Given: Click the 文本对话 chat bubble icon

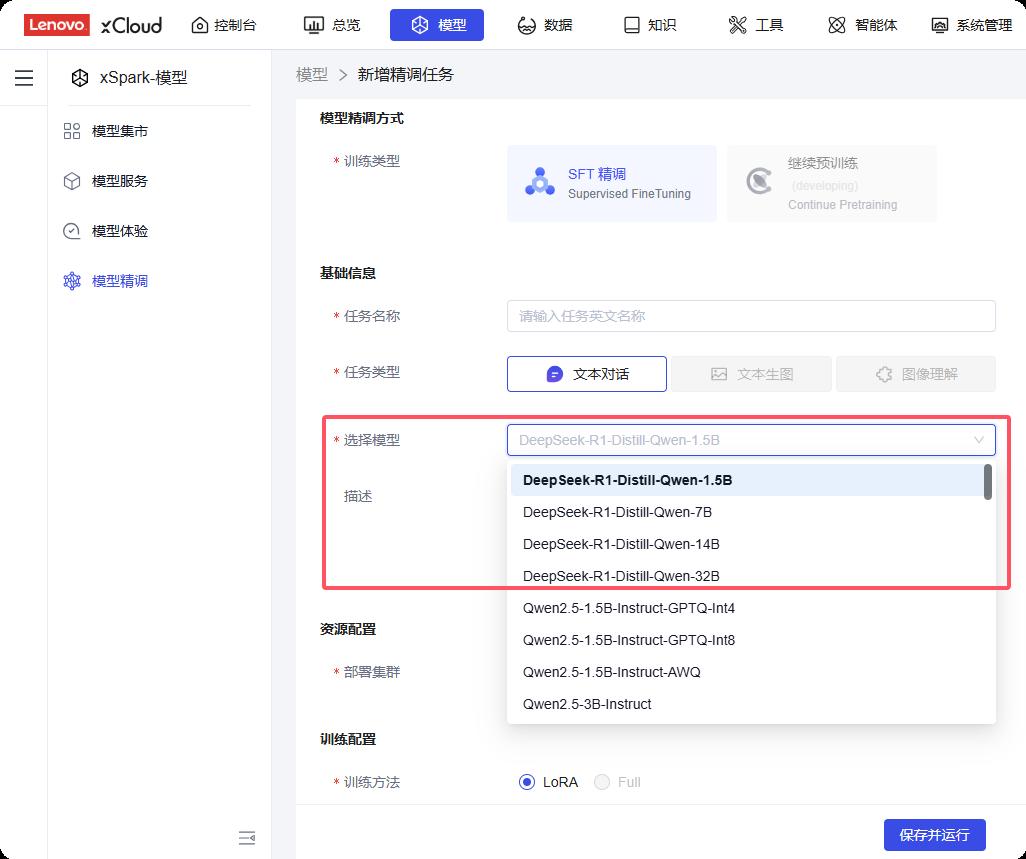Looking at the screenshot, I should (554, 374).
